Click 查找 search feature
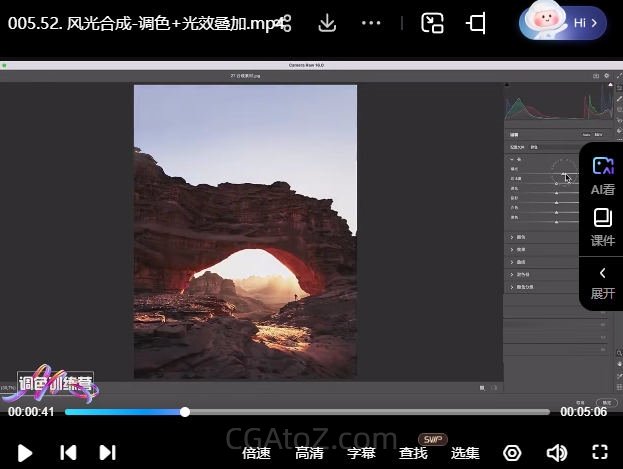Screen dimensions: 623x469 pyautogui.click(x=413, y=453)
